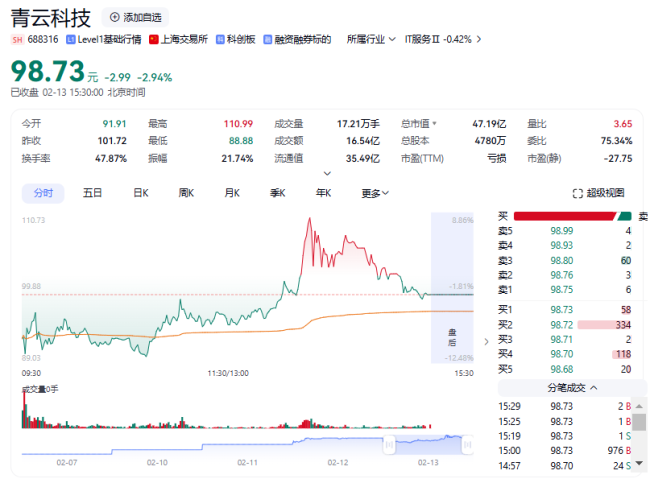Click the right range slider handle
The width and height of the screenshot is (650, 483).
[468, 445]
